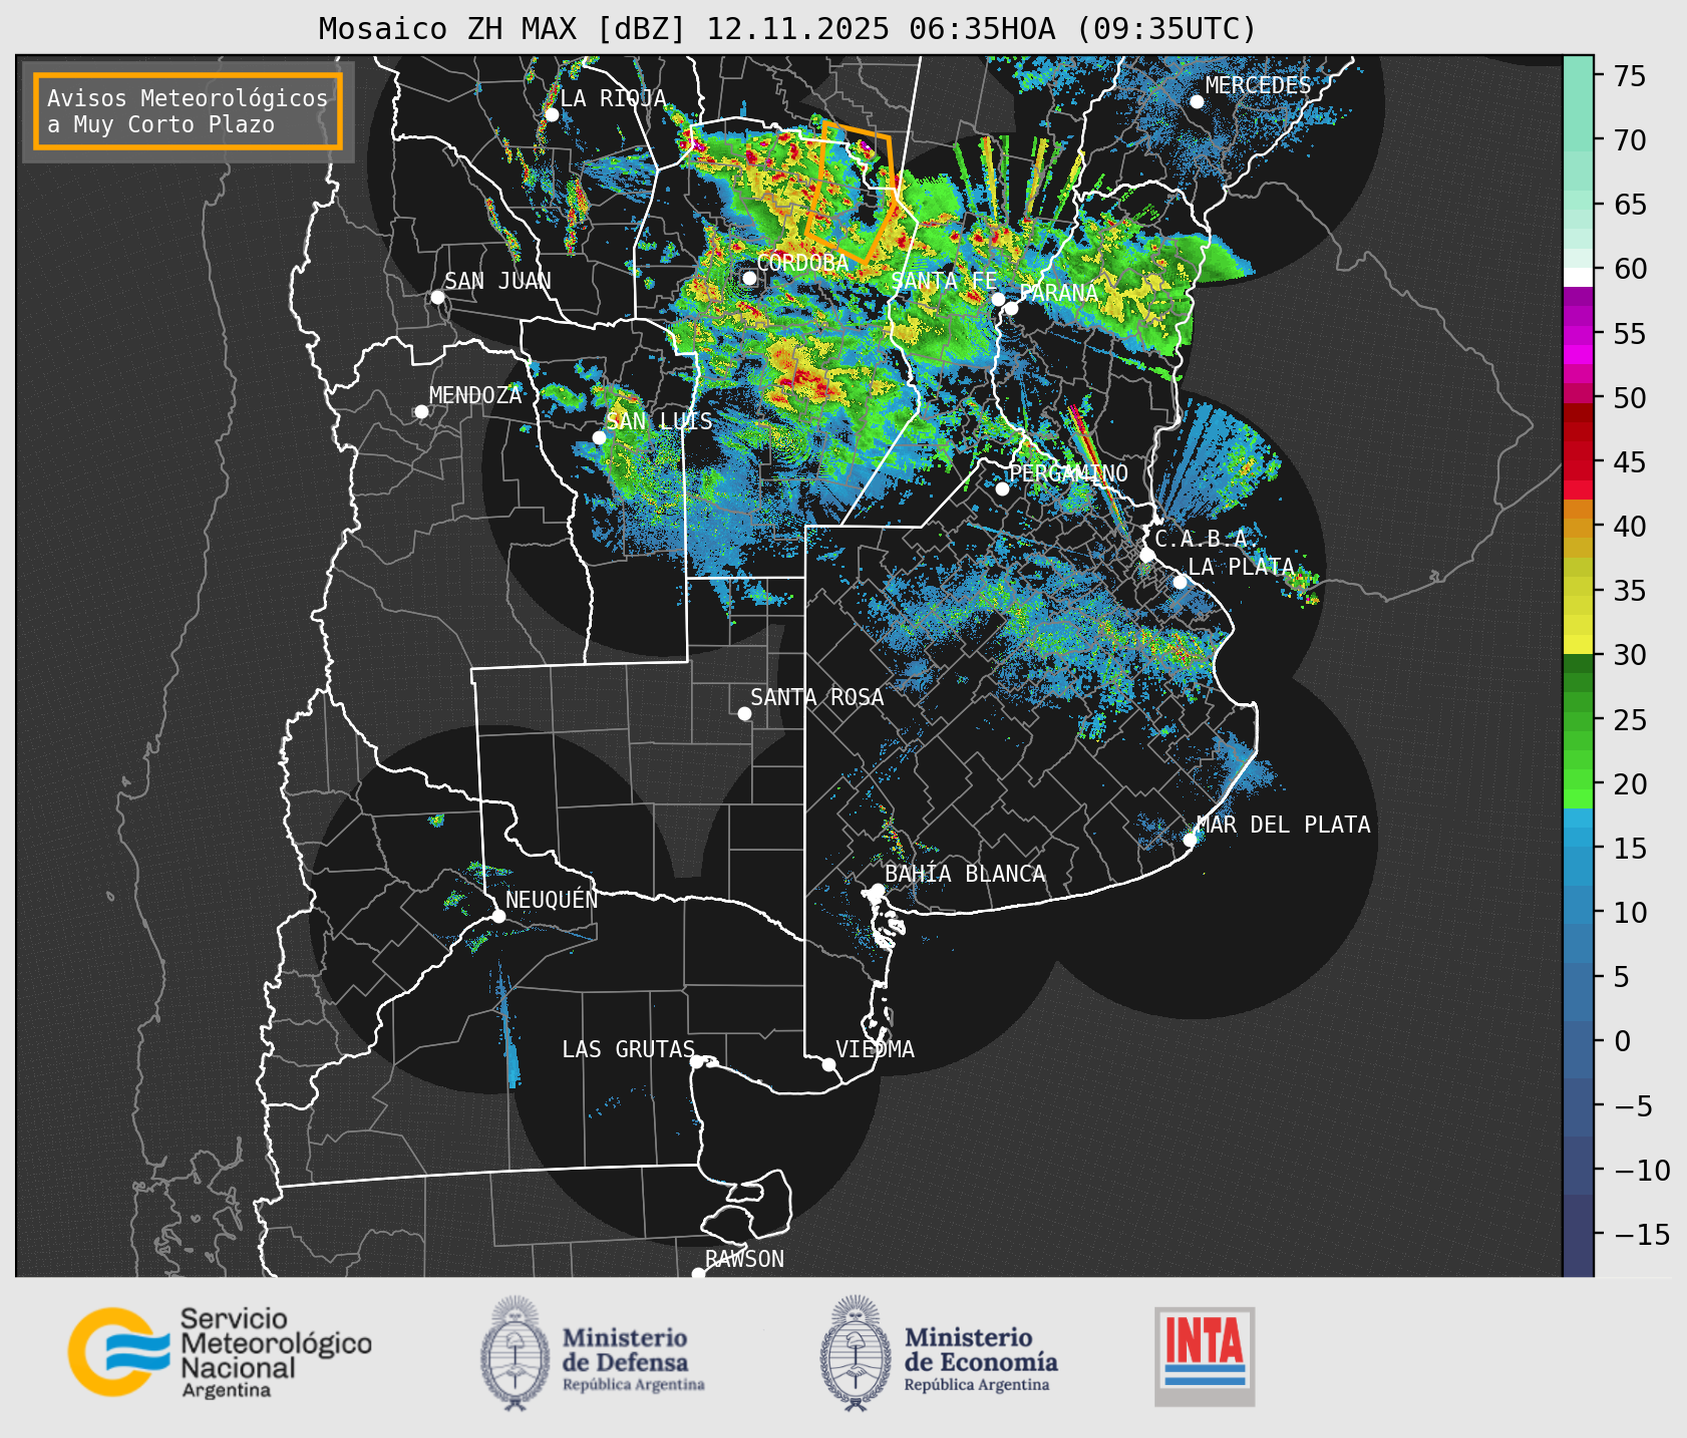Click the 60 dBZ white band on colorbar
Image resolution: width=1687 pixels, height=1438 pixels.
1578,276
